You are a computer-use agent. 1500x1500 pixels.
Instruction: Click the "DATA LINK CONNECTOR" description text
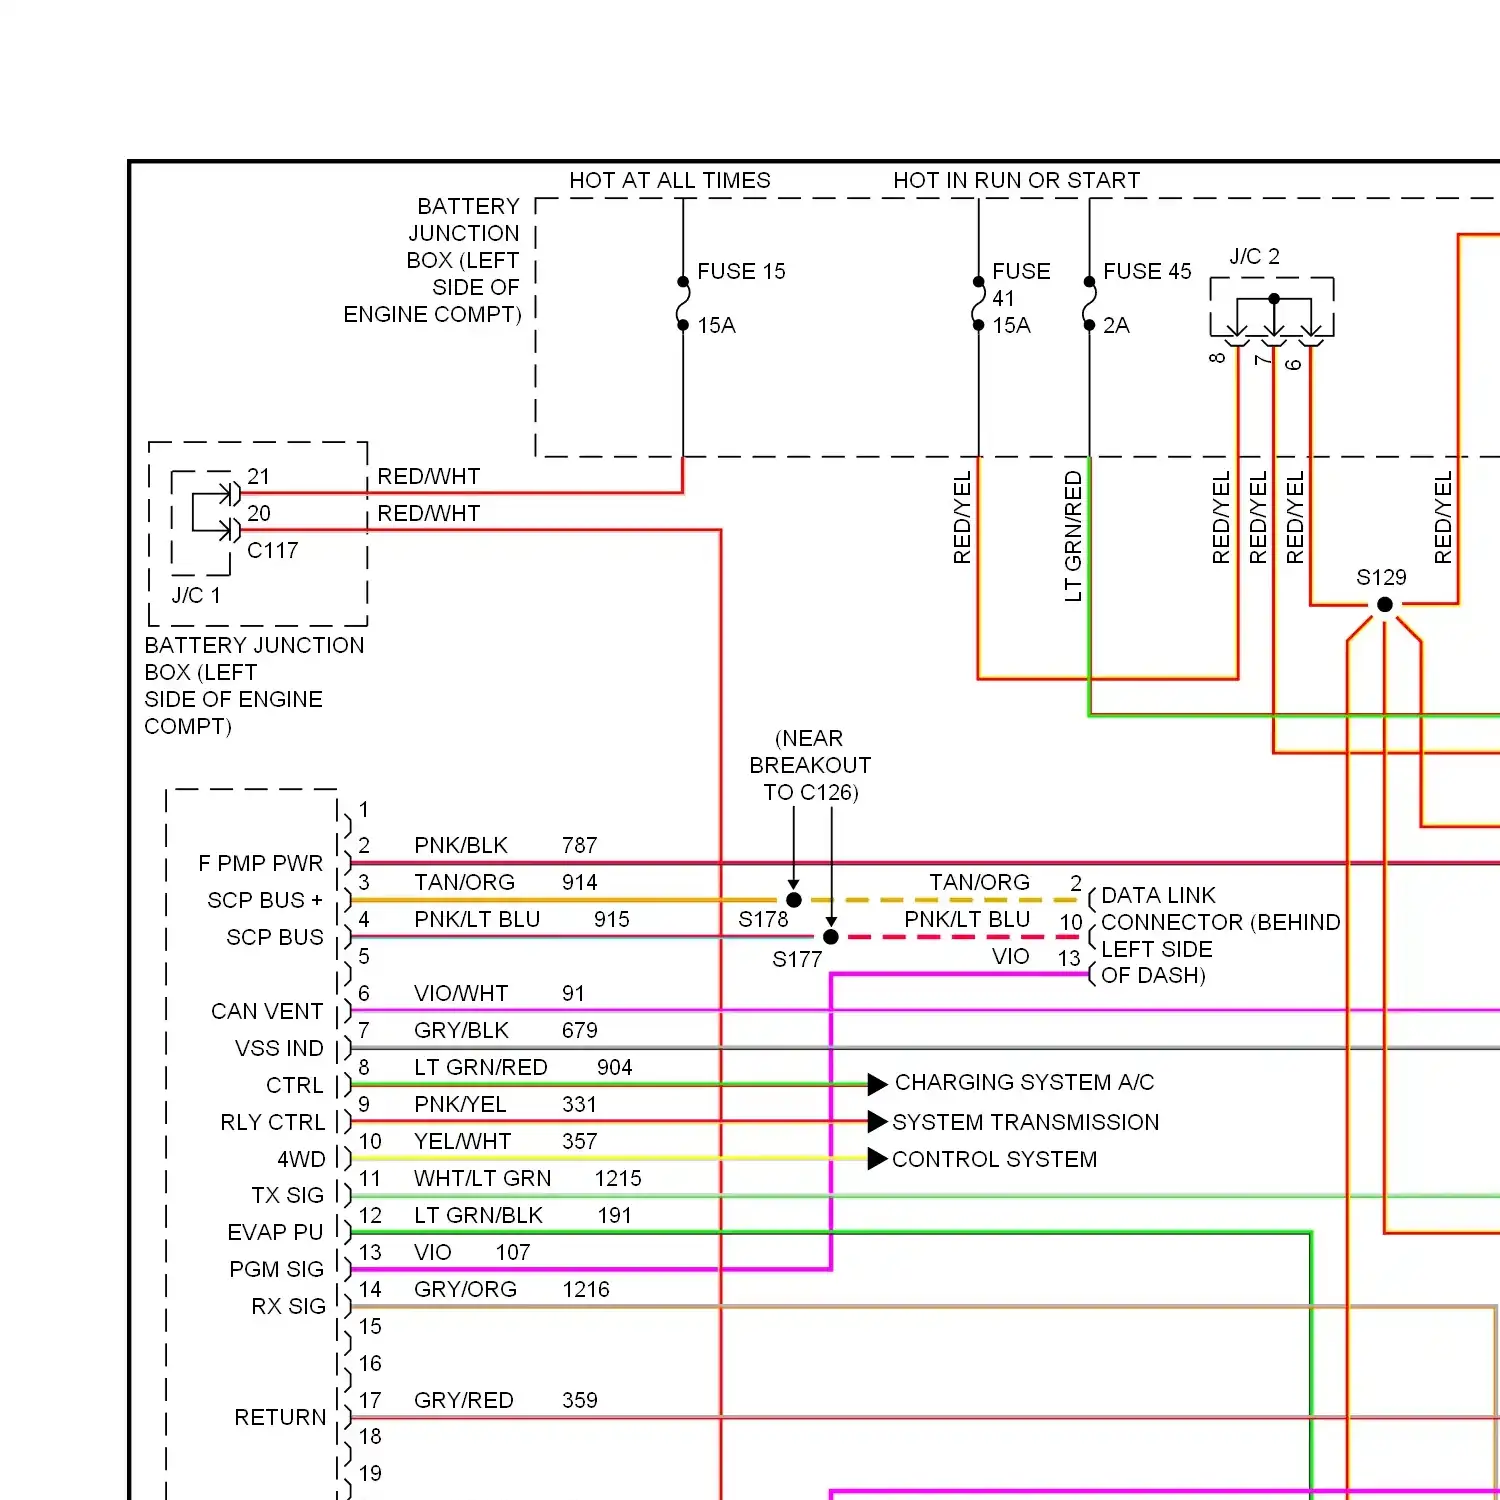pos(1220,935)
